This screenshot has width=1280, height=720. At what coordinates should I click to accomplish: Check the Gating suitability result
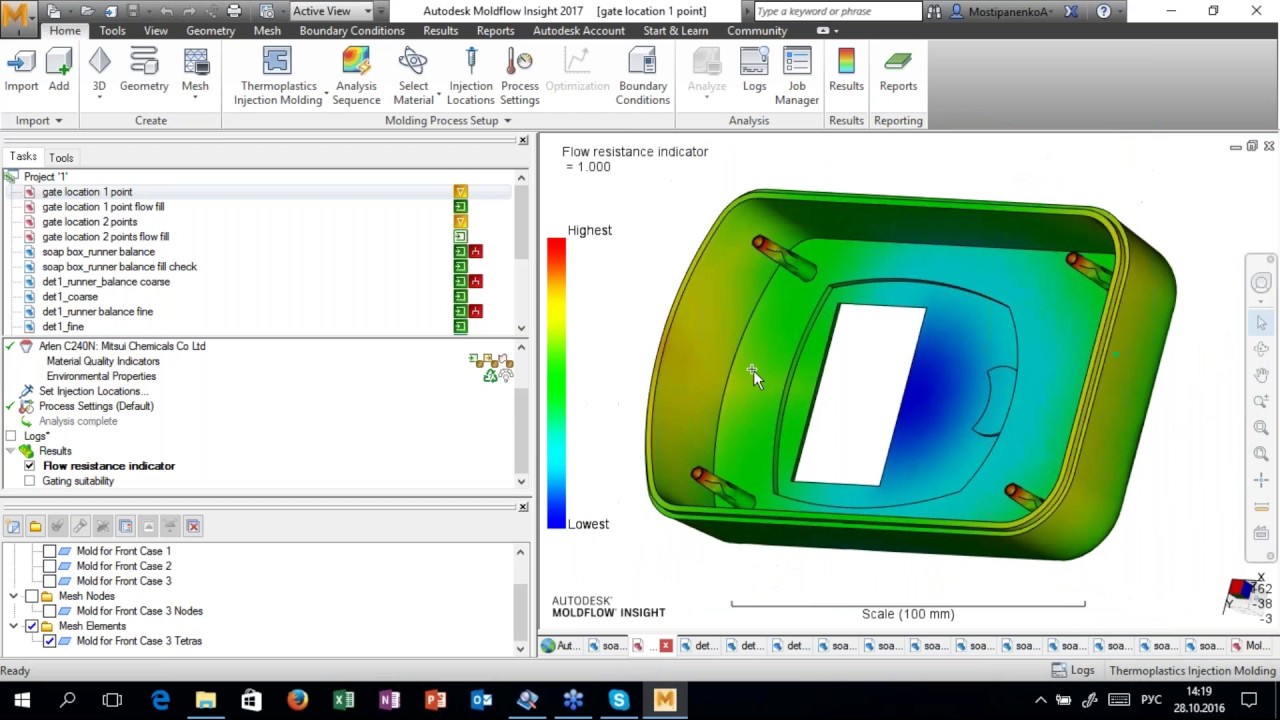coord(30,481)
